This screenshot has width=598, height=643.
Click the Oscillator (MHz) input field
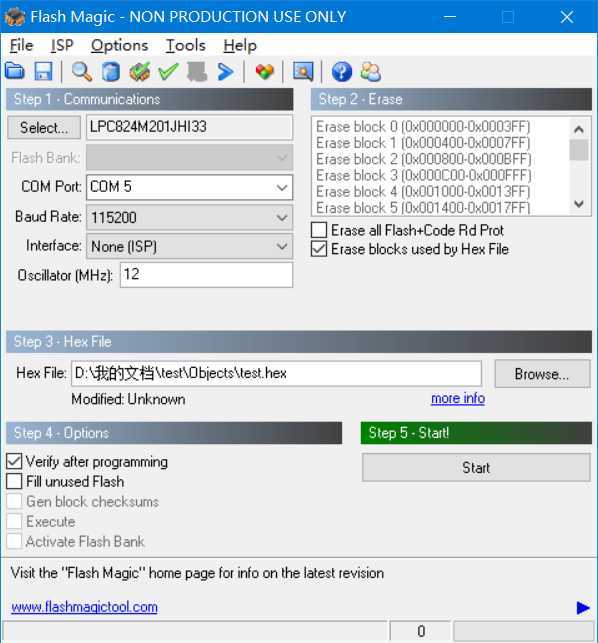(x=206, y=275)
